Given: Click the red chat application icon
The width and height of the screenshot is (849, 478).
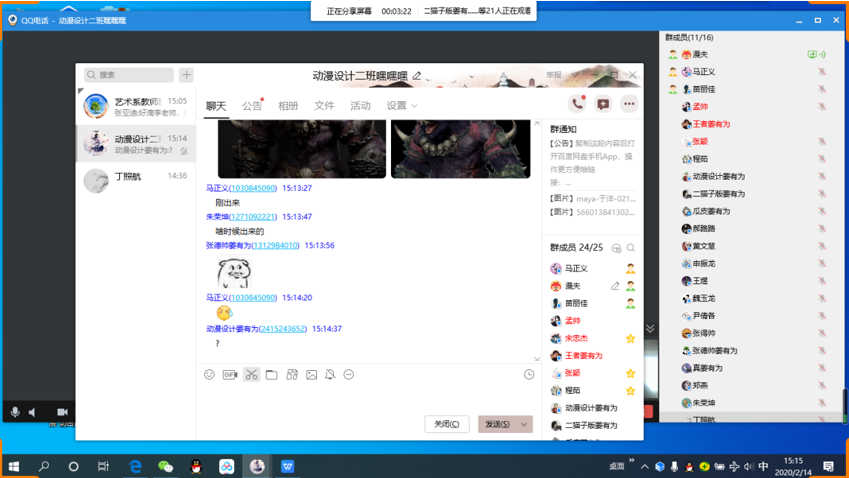Looking at the screenshot, I should tap(603, 103).
